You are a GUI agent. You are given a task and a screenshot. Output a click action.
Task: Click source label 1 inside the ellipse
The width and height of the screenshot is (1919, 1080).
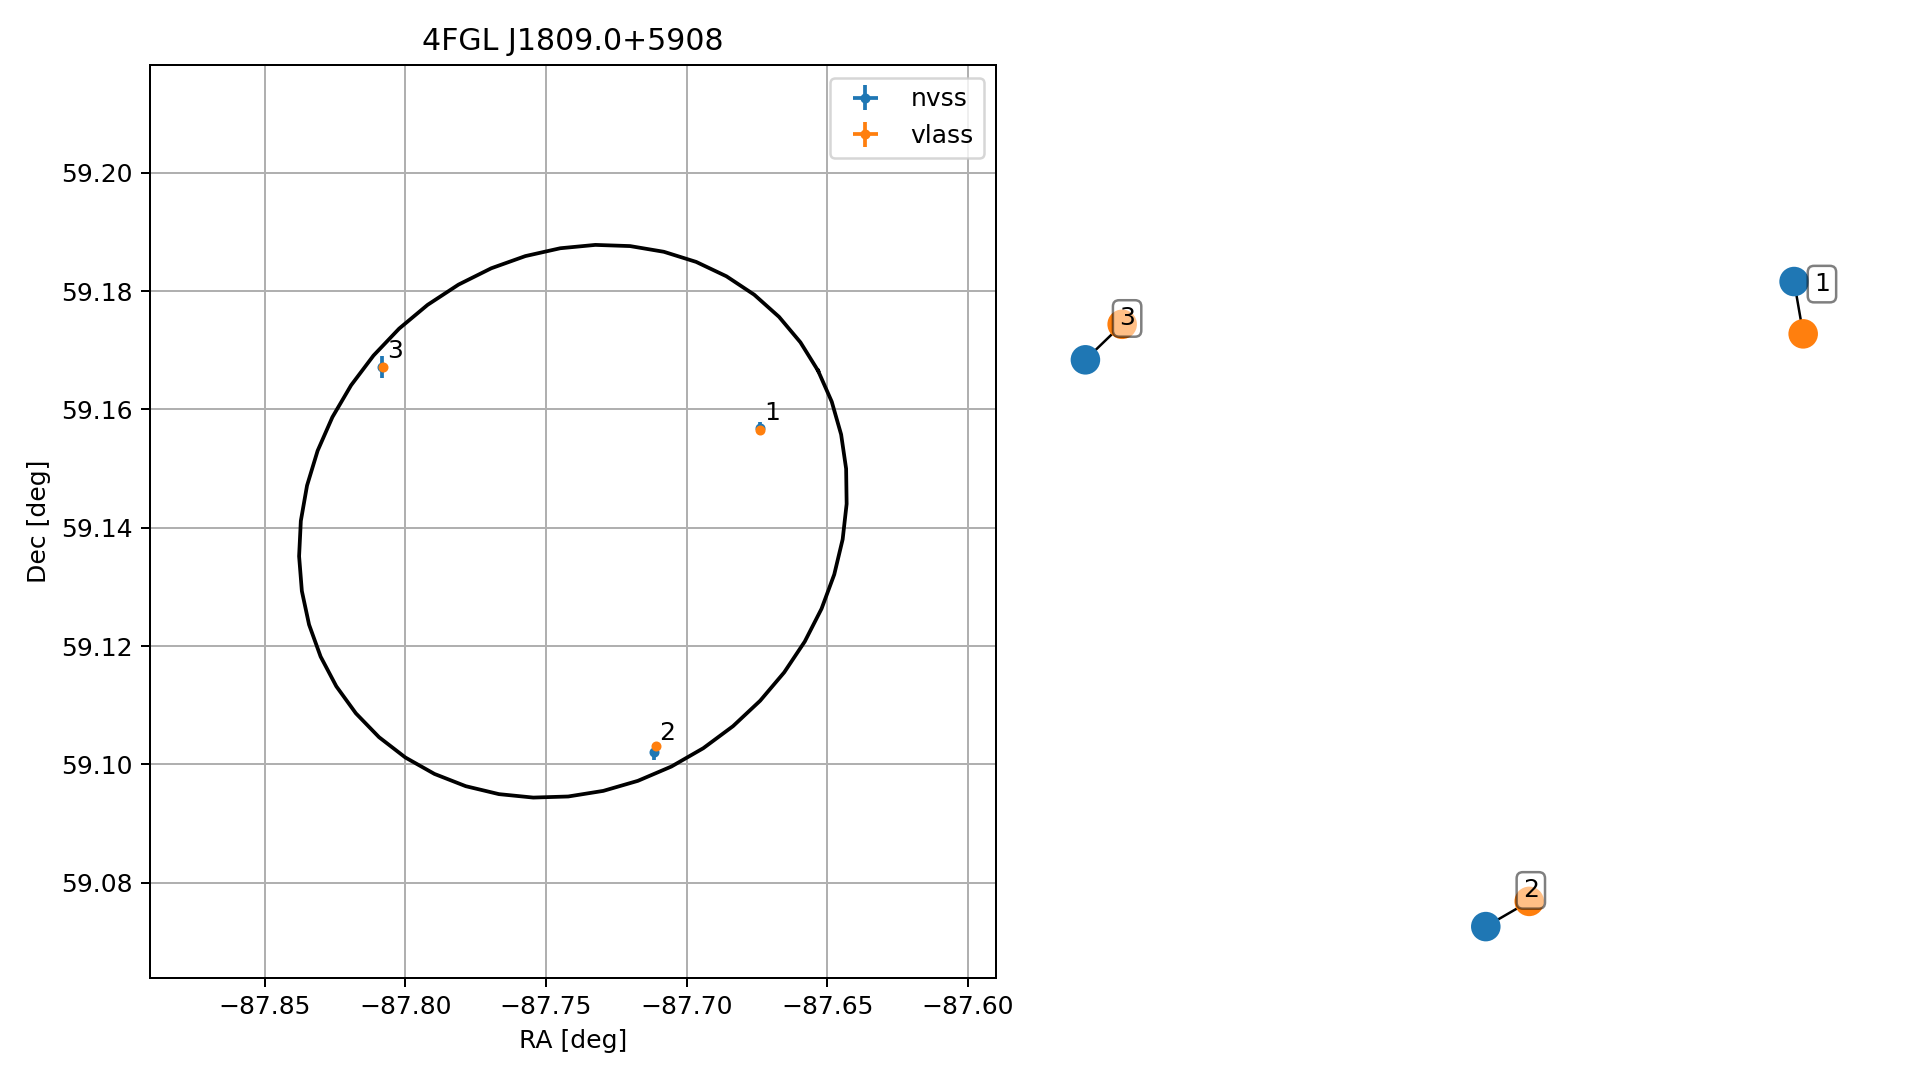[x=772, y=412]
